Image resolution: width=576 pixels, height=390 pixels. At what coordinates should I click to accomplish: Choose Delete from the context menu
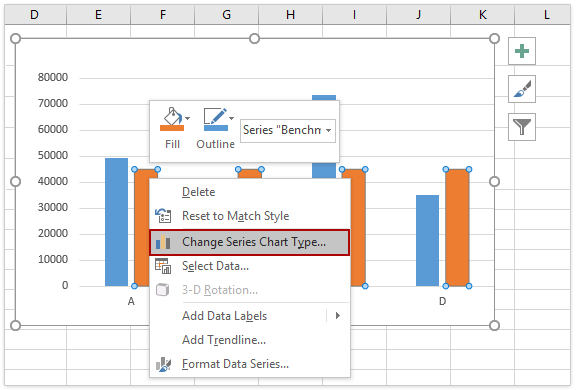[198, 192]
